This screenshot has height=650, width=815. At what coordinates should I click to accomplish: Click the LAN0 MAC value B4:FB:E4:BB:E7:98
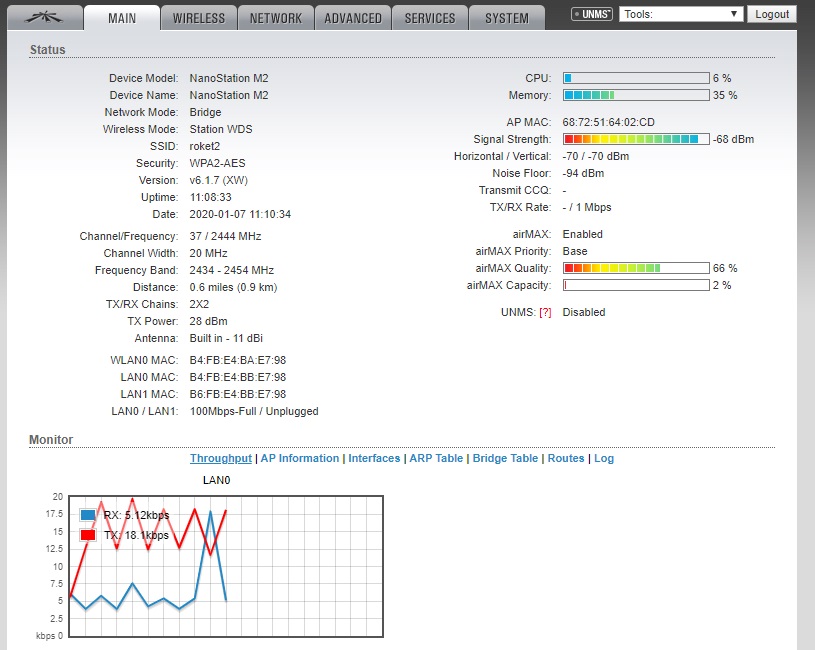238,377
